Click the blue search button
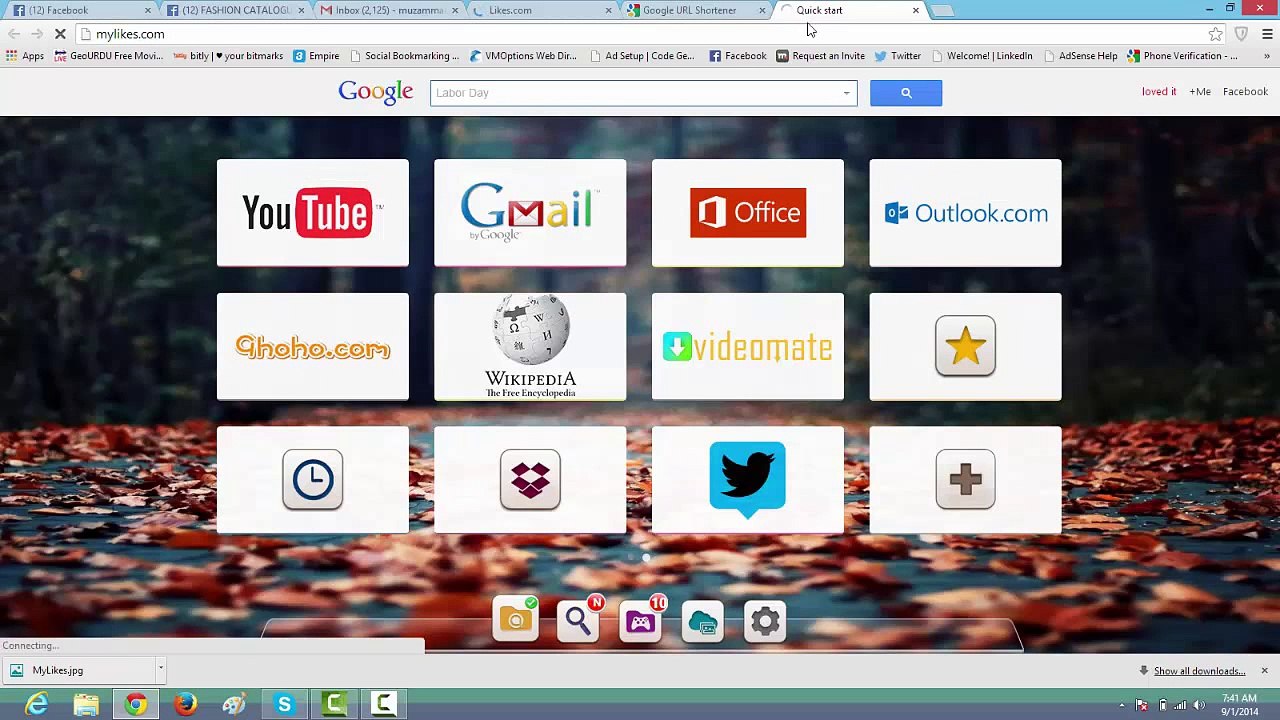Viewport: 1280px width, 720px height. point(906,93)
